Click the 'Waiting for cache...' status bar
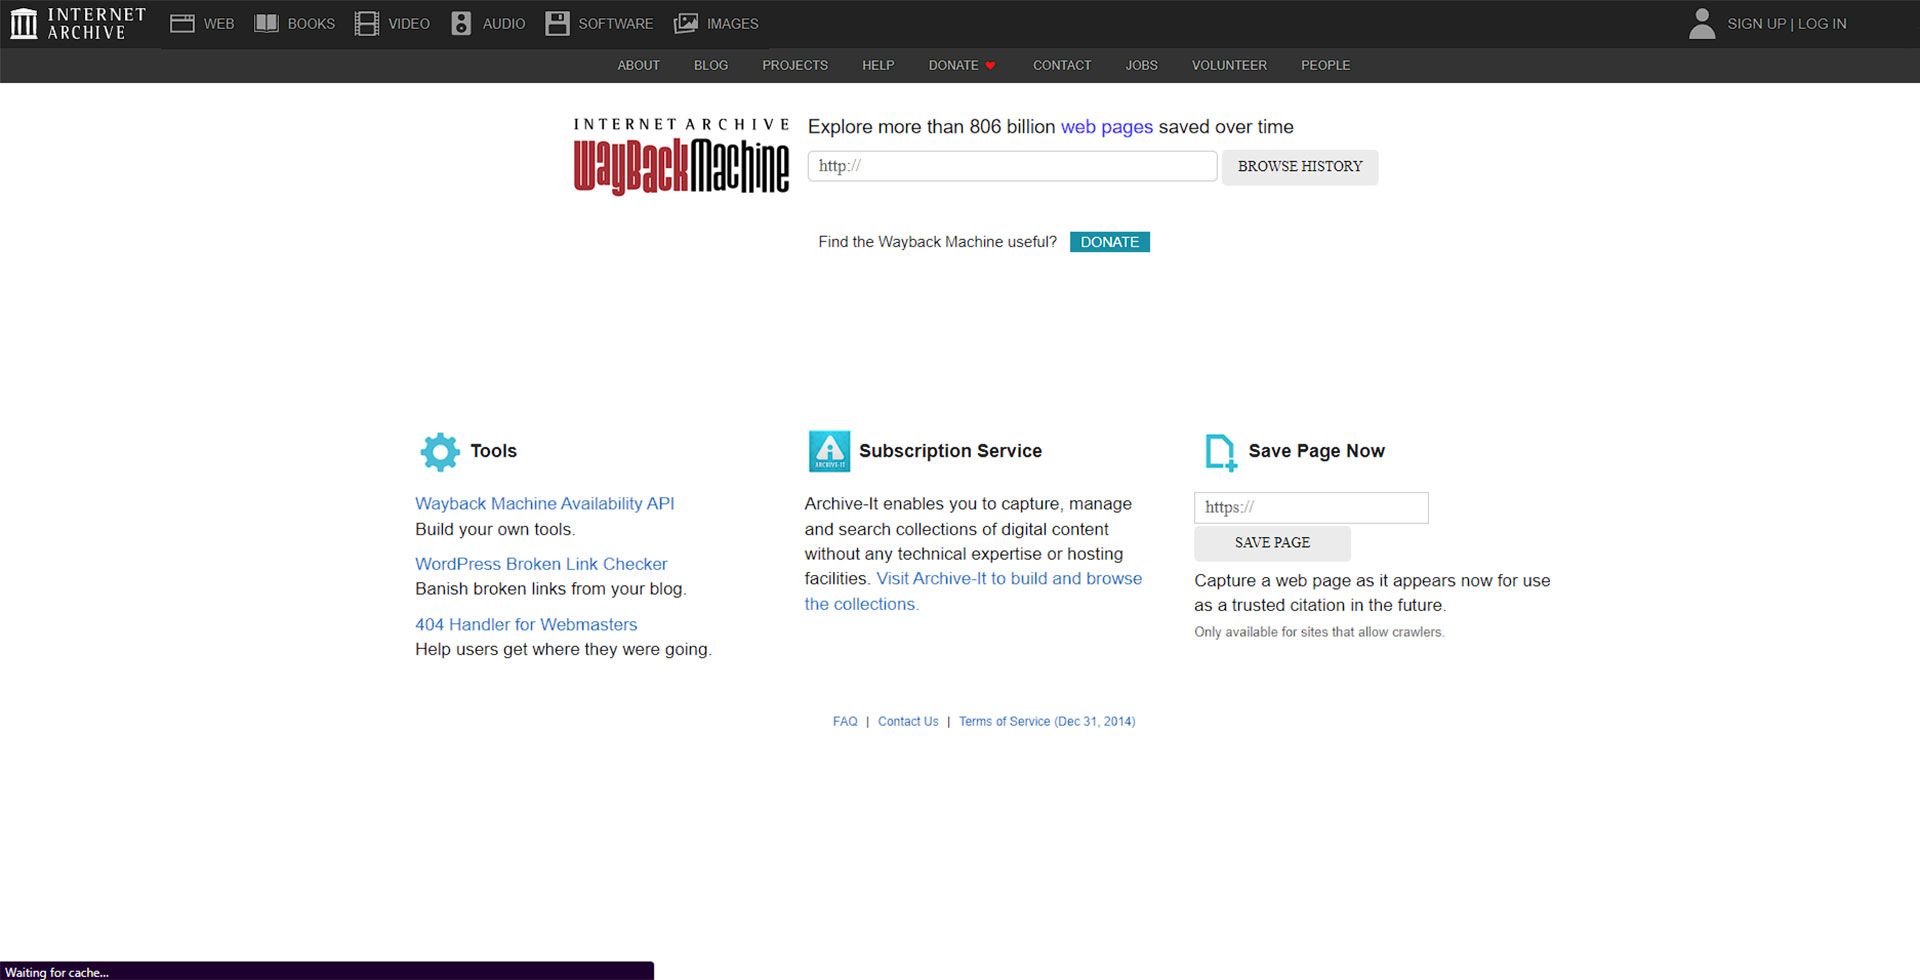Viewport: 1920px width, 980px height. click(327, 971)
